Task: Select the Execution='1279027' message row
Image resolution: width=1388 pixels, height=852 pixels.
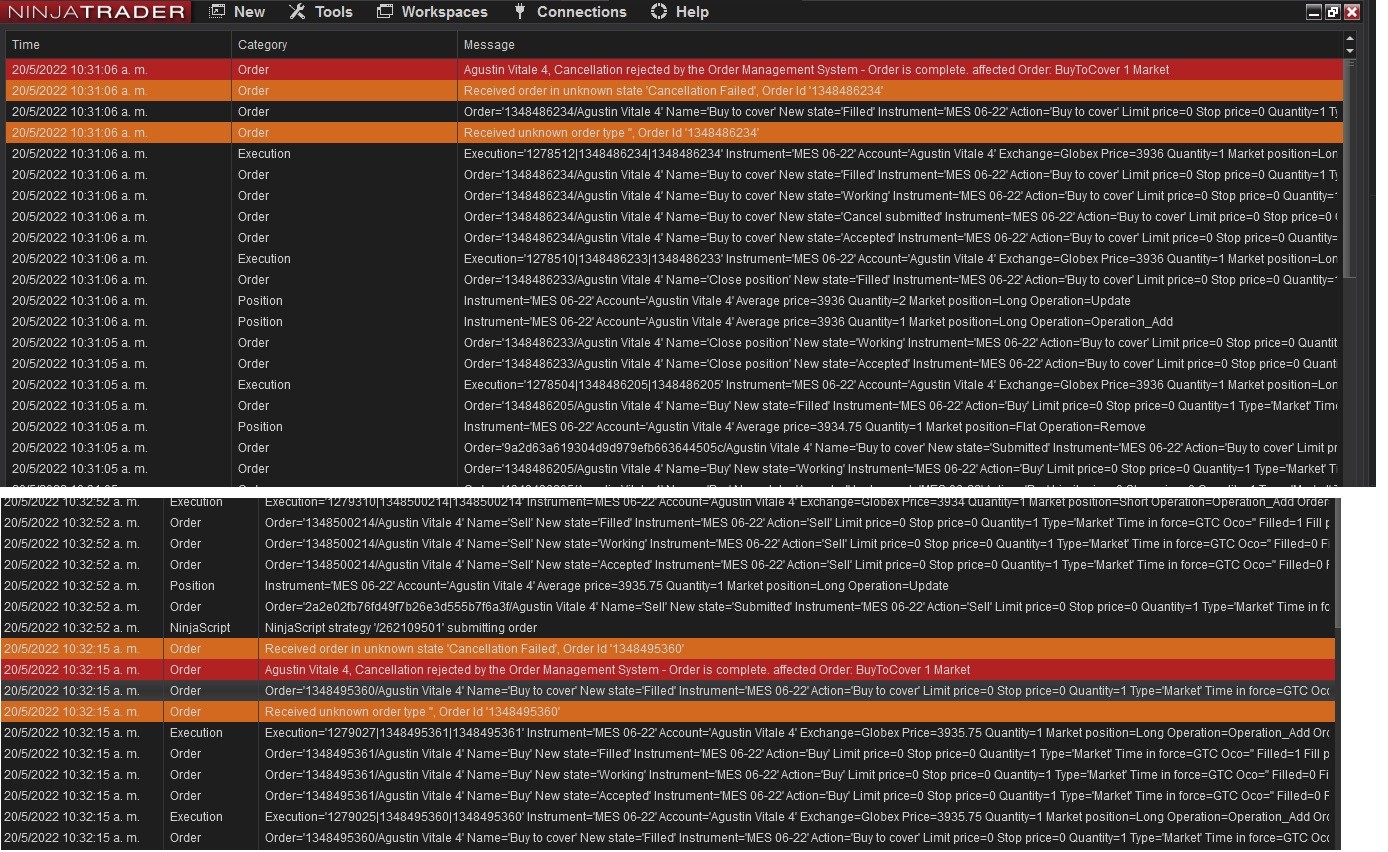Action: coord(668,733)
